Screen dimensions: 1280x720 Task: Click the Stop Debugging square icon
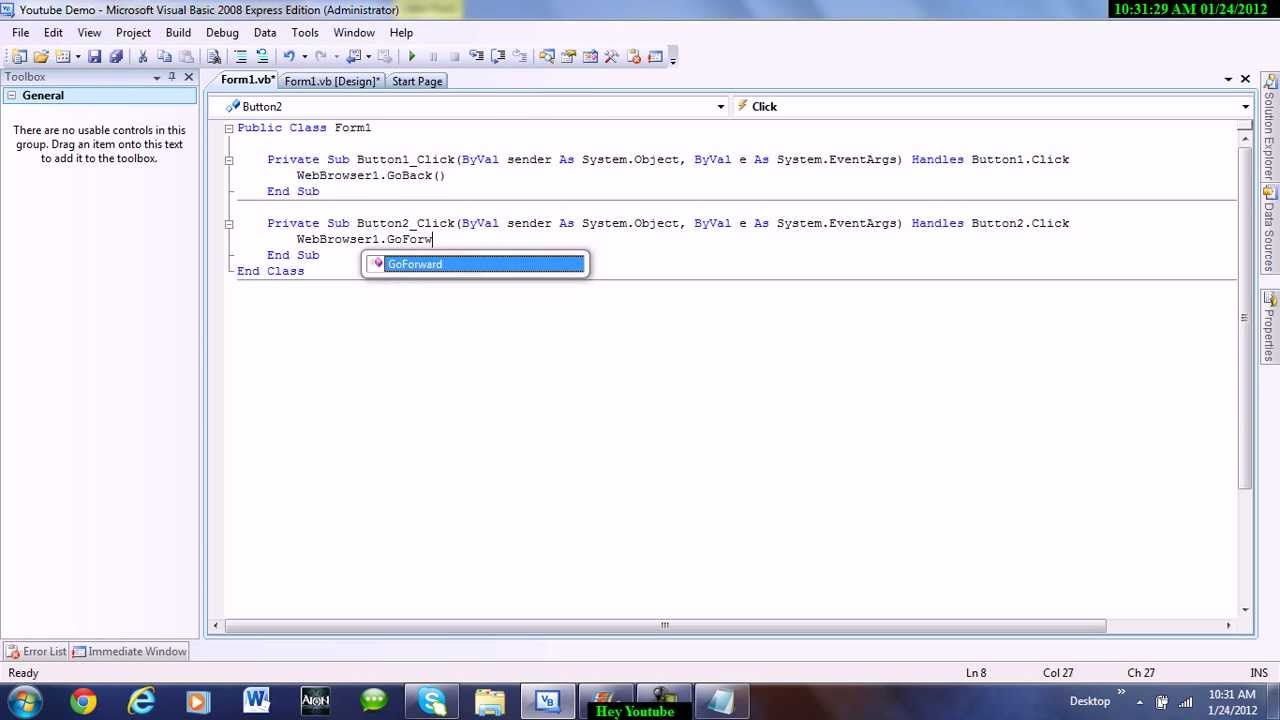pyautogui.click(x=455, y=57)
